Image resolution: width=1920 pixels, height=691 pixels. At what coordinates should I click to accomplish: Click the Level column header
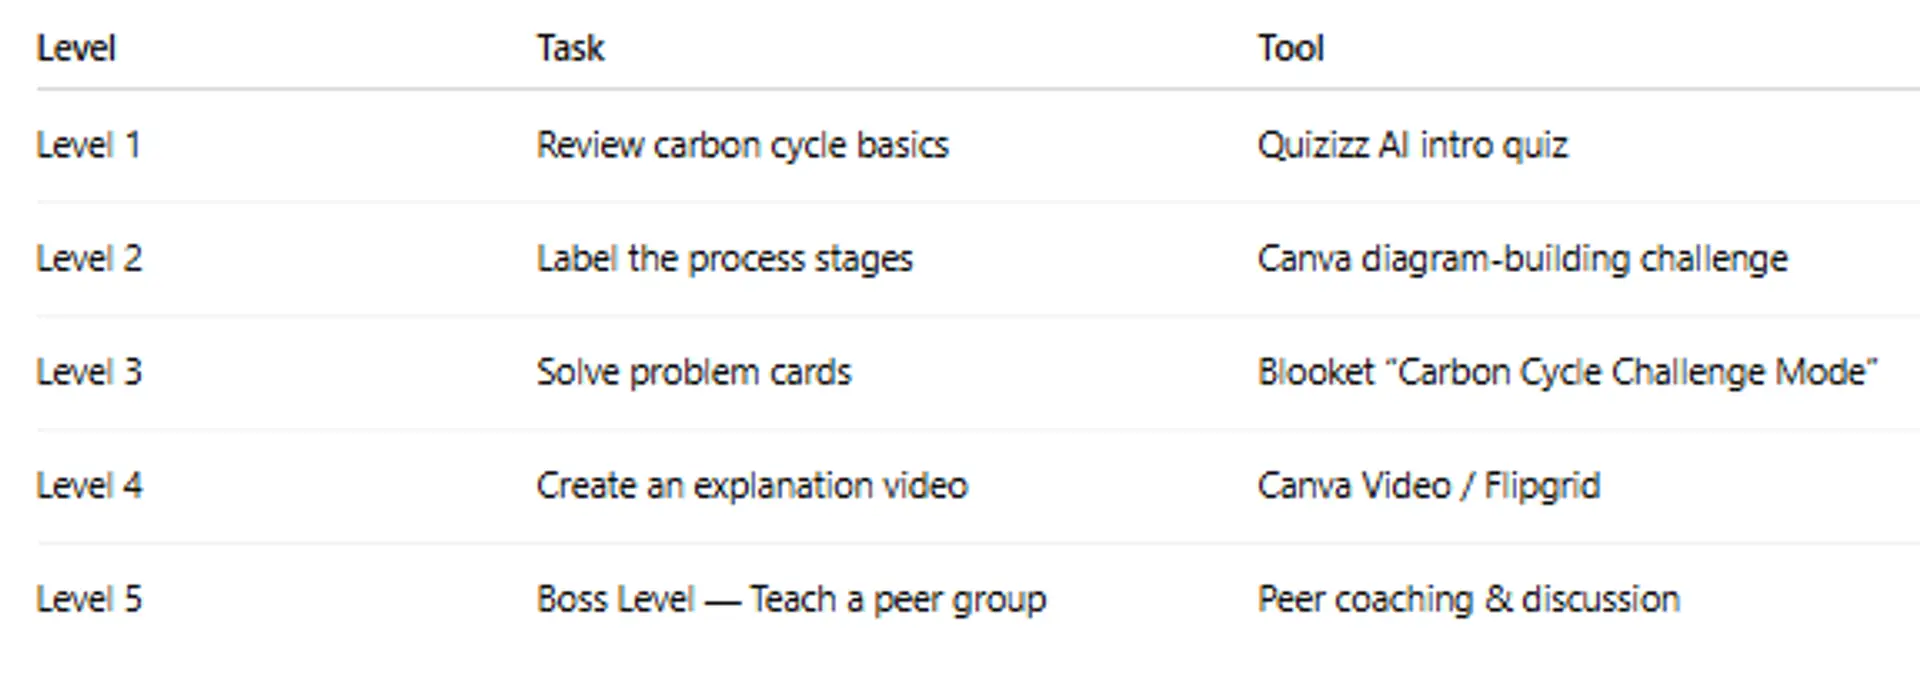click(x=76, y=48)
